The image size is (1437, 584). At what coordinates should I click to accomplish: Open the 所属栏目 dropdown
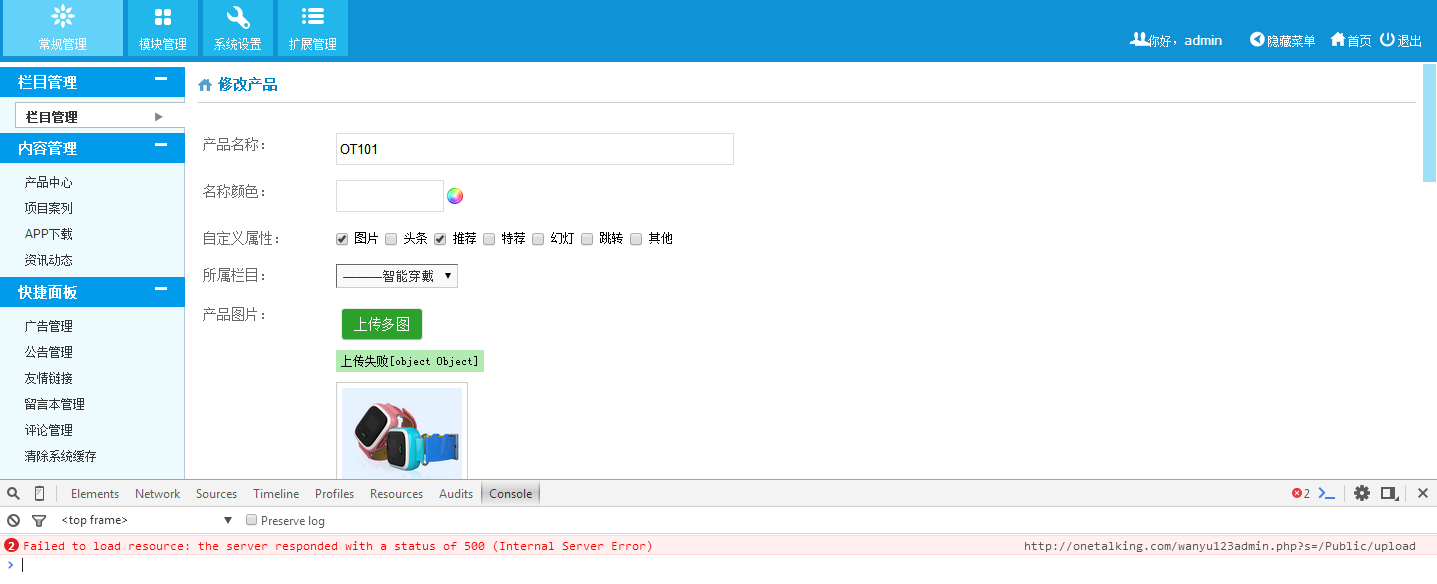pos(397,276)
